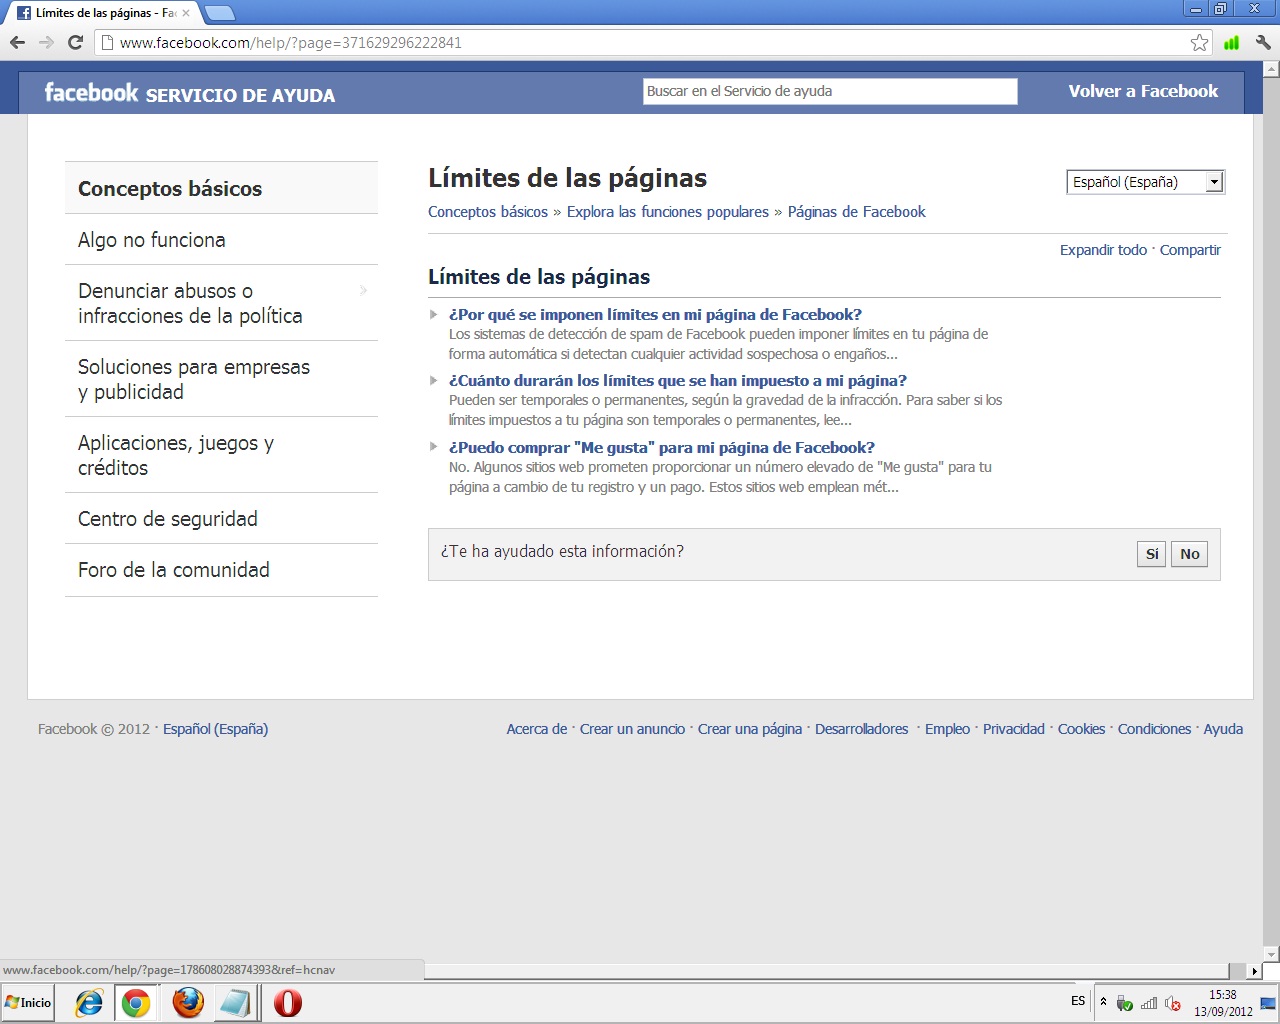Click the vertical scrollbar up arrow
The height and width of the screenshot is (1024, 1280).
tap(1271, 70)
